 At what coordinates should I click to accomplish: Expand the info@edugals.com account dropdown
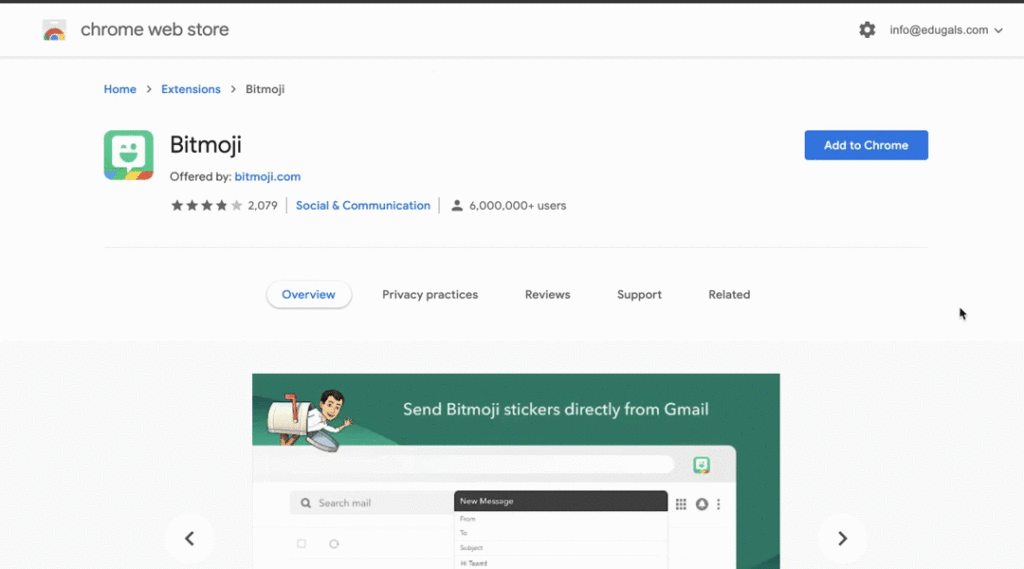pos(946,30)
